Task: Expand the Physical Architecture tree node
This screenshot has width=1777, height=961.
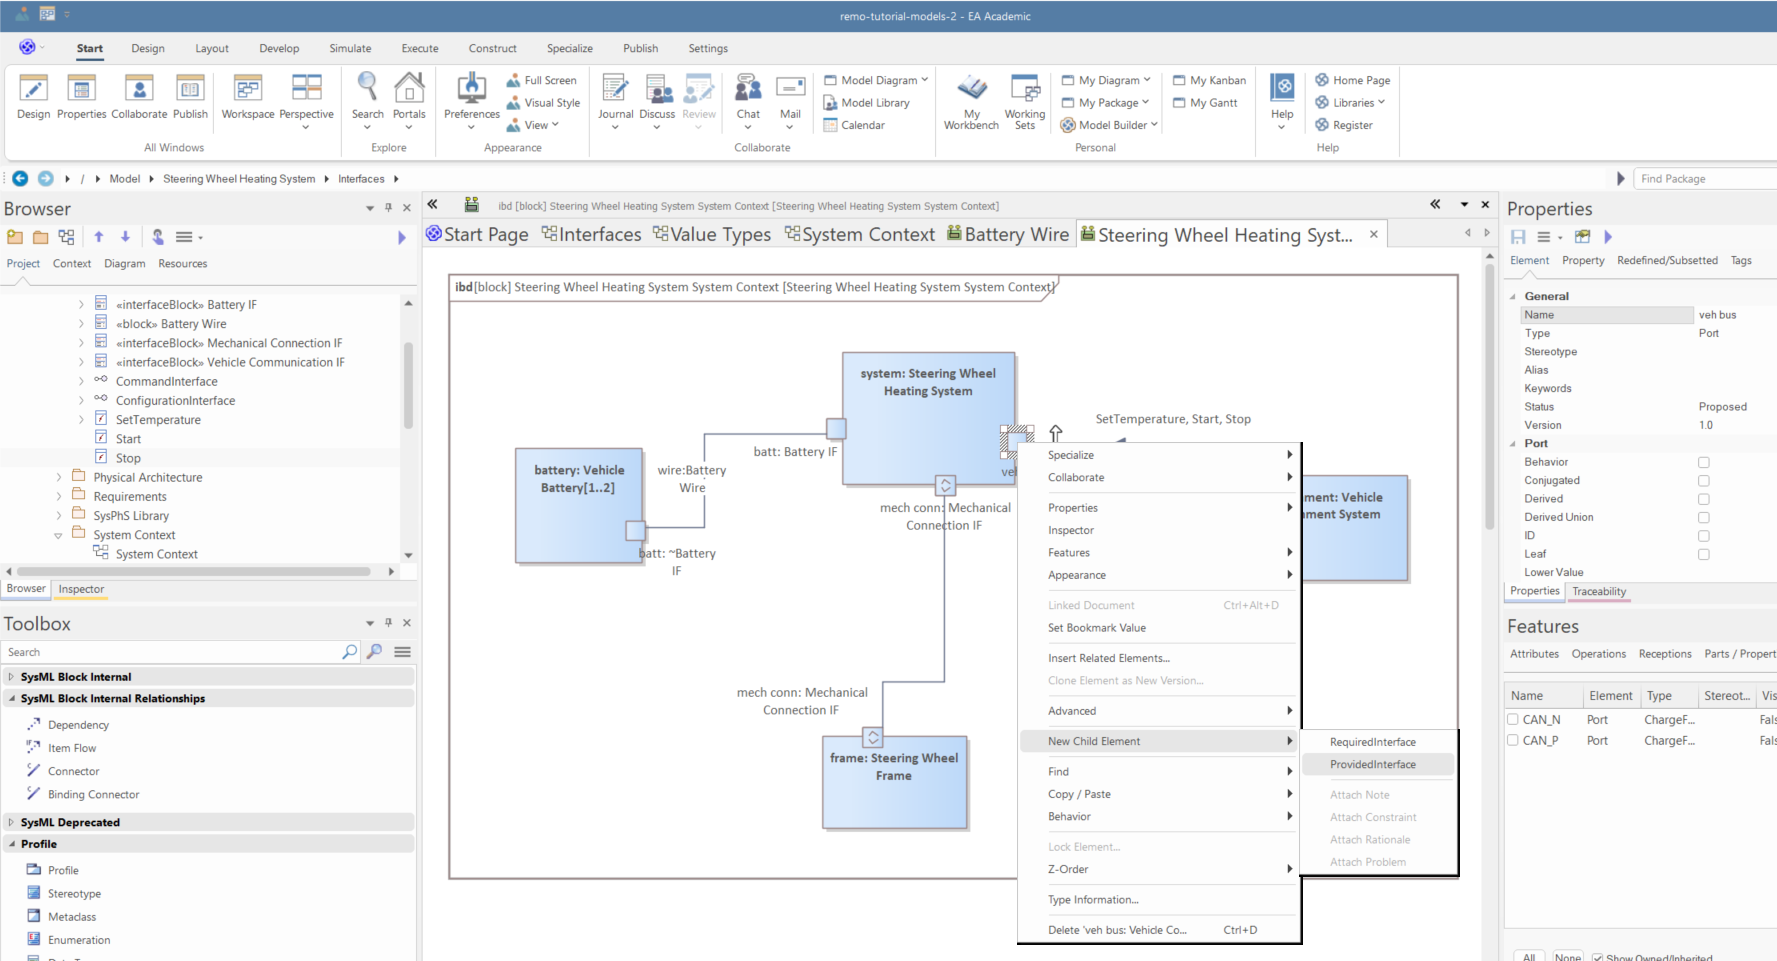Action: pyautogui.click(x=59, y=478)
